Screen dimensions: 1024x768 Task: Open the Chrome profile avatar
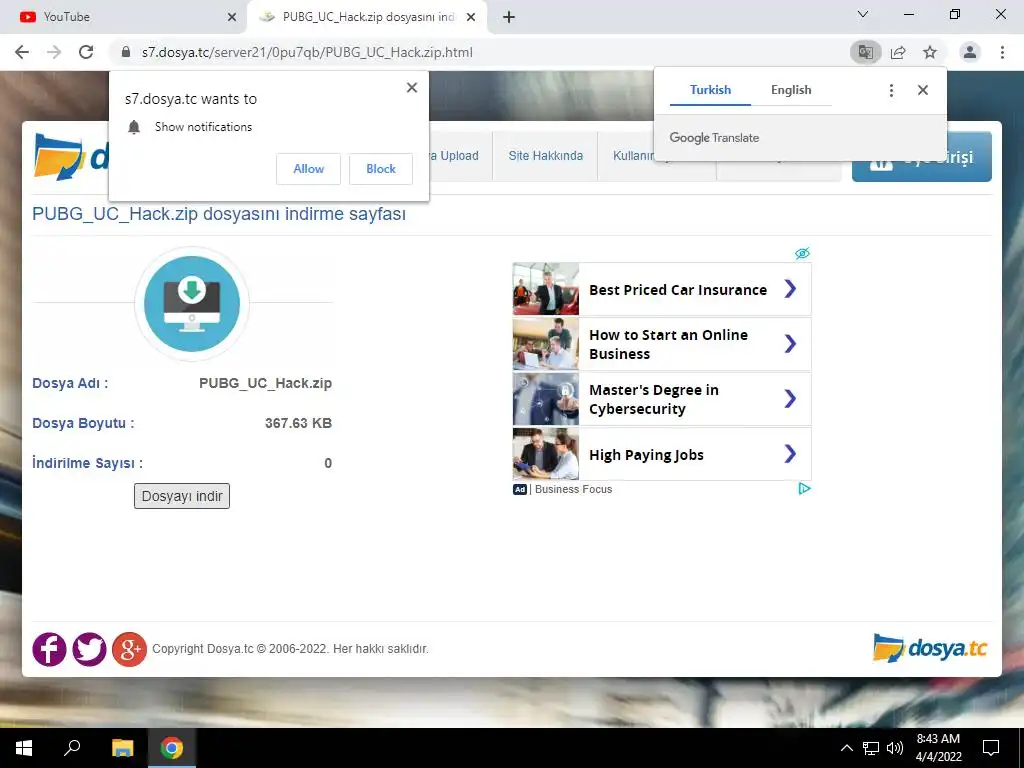point(970,52)
